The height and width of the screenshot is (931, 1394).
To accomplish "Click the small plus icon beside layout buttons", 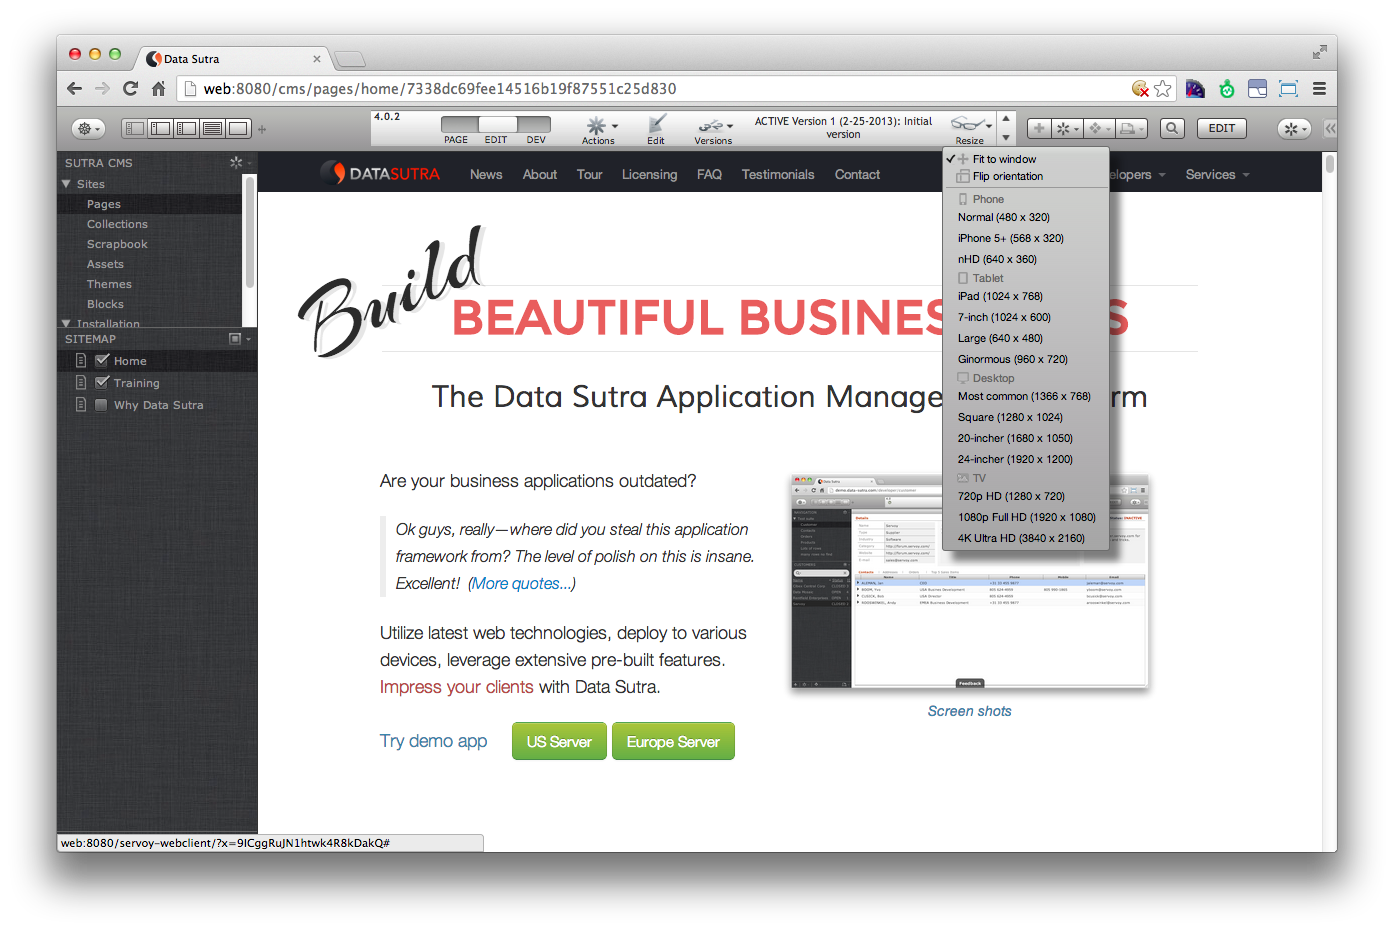I will pos(262,129).
